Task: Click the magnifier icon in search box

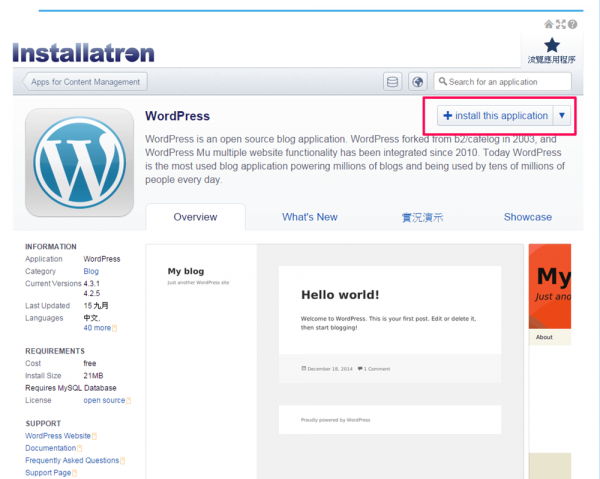Action: (443, 81)
